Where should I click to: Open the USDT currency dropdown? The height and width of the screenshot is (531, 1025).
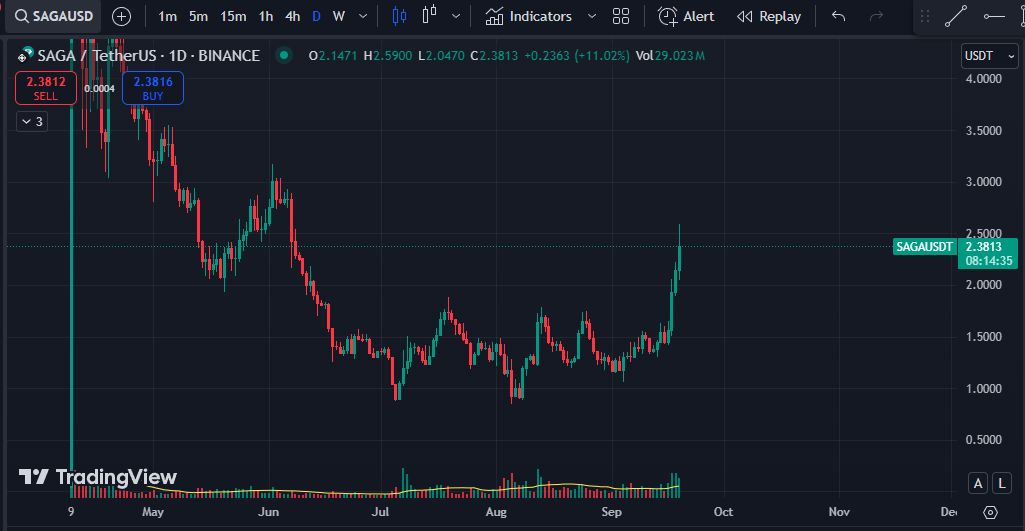coord(989,56)
